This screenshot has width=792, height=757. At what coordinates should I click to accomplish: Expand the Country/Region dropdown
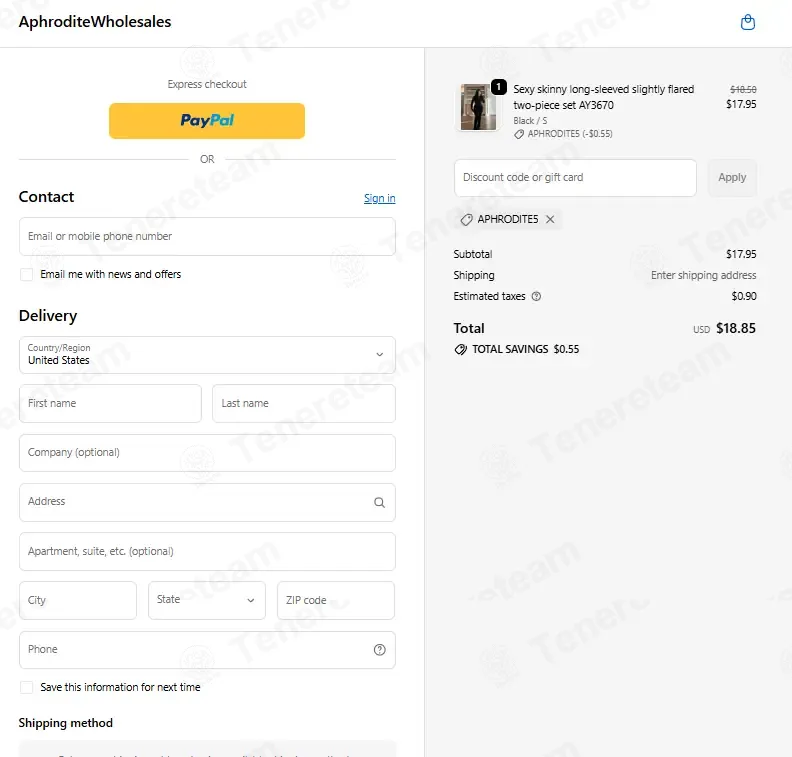[x=207, y=355]
